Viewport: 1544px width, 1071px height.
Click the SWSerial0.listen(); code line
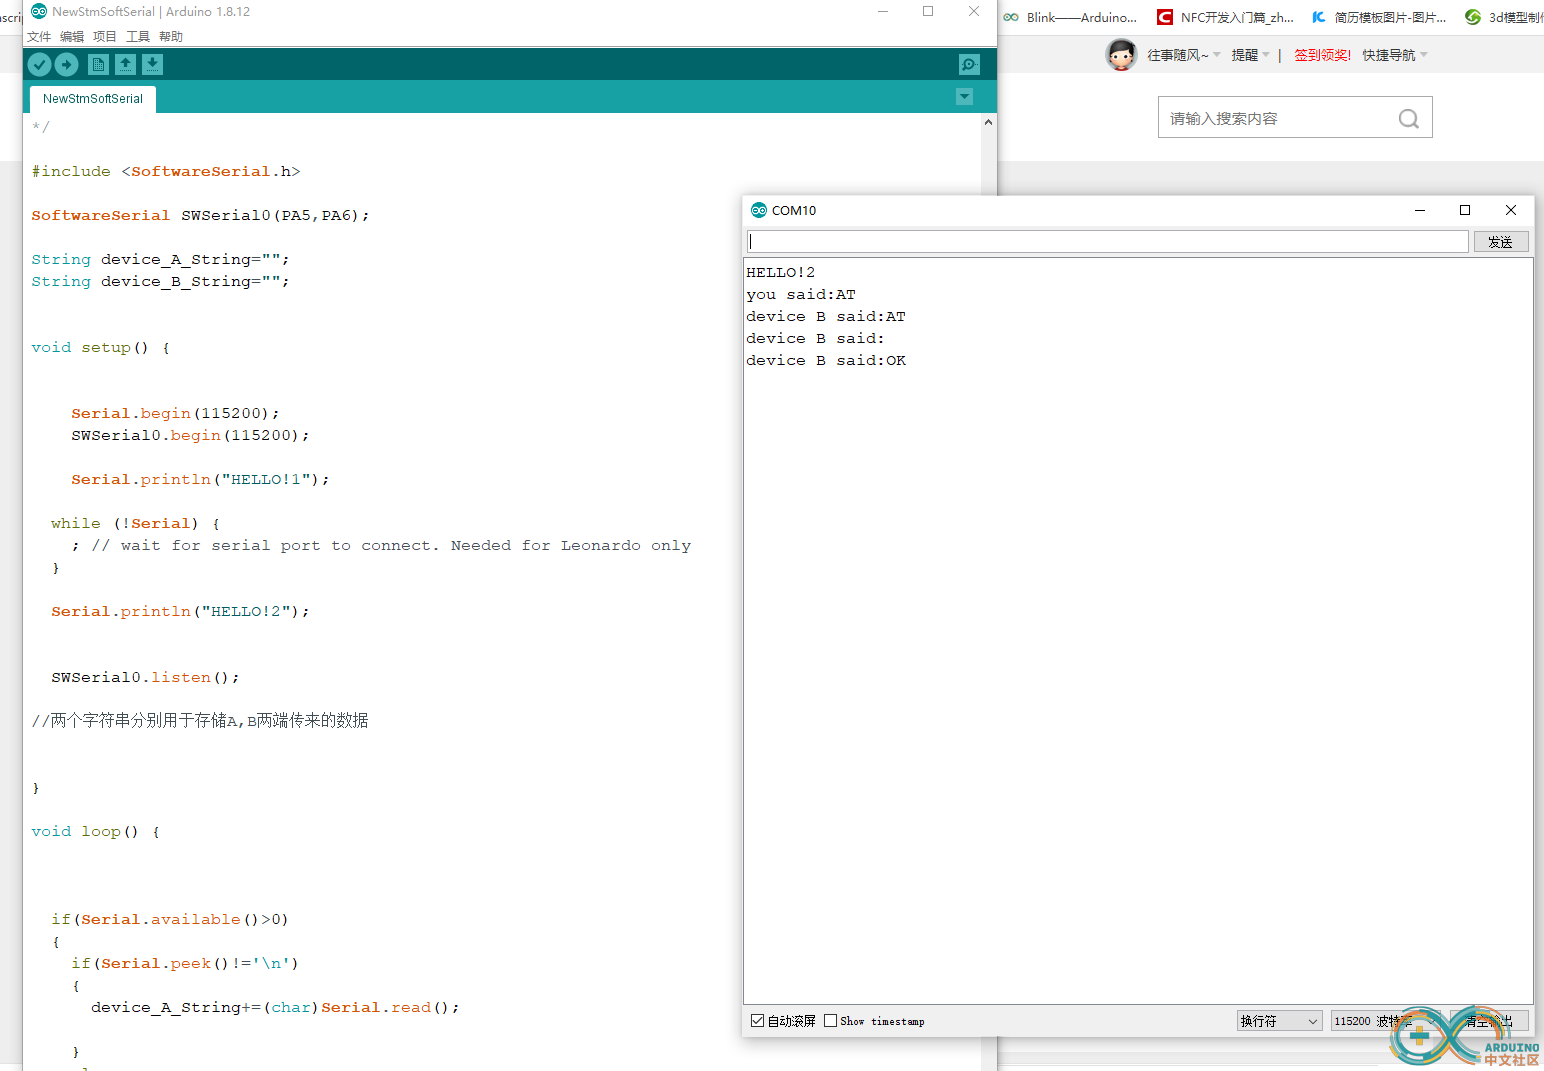tap(146, 677)
